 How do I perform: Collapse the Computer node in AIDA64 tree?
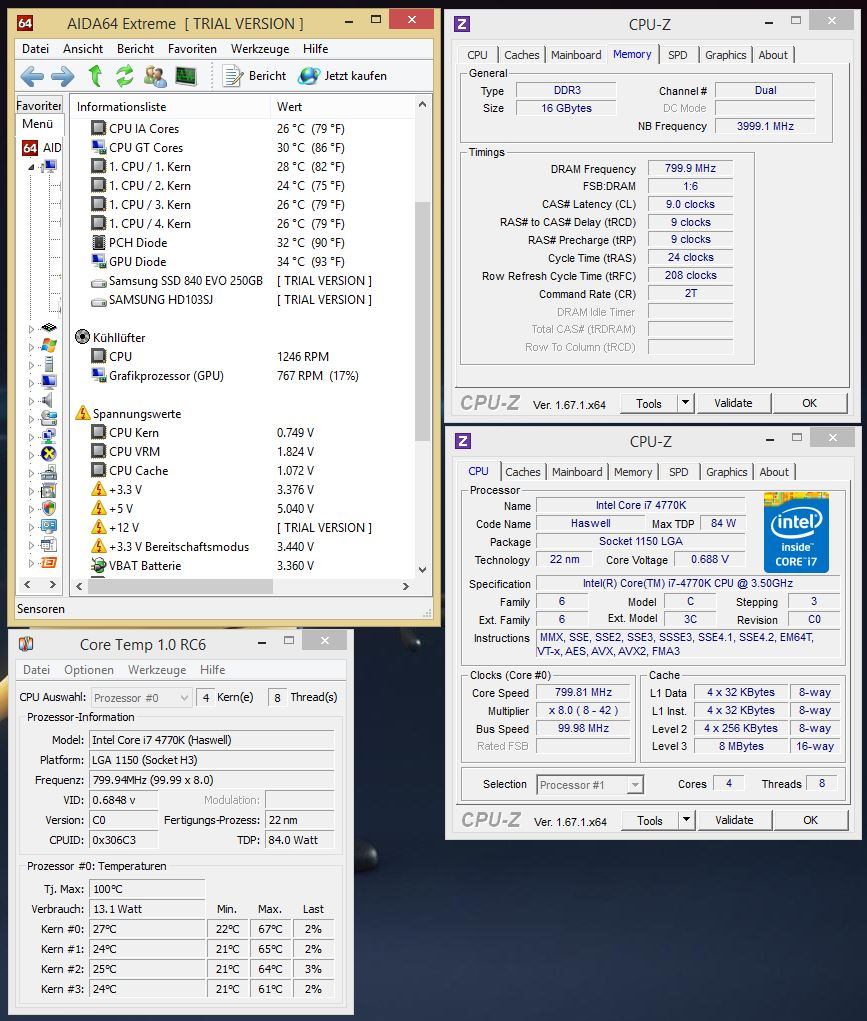tap(31, 167)
